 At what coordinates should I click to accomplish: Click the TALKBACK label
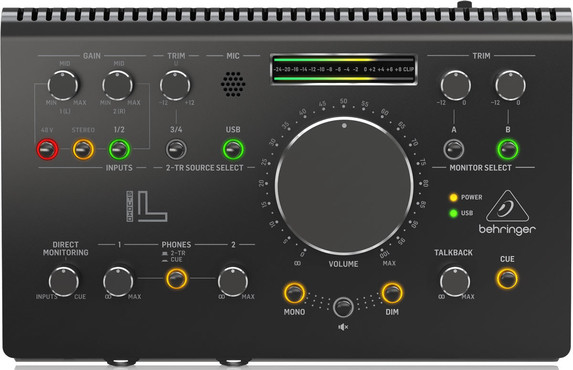click(454, 253)
